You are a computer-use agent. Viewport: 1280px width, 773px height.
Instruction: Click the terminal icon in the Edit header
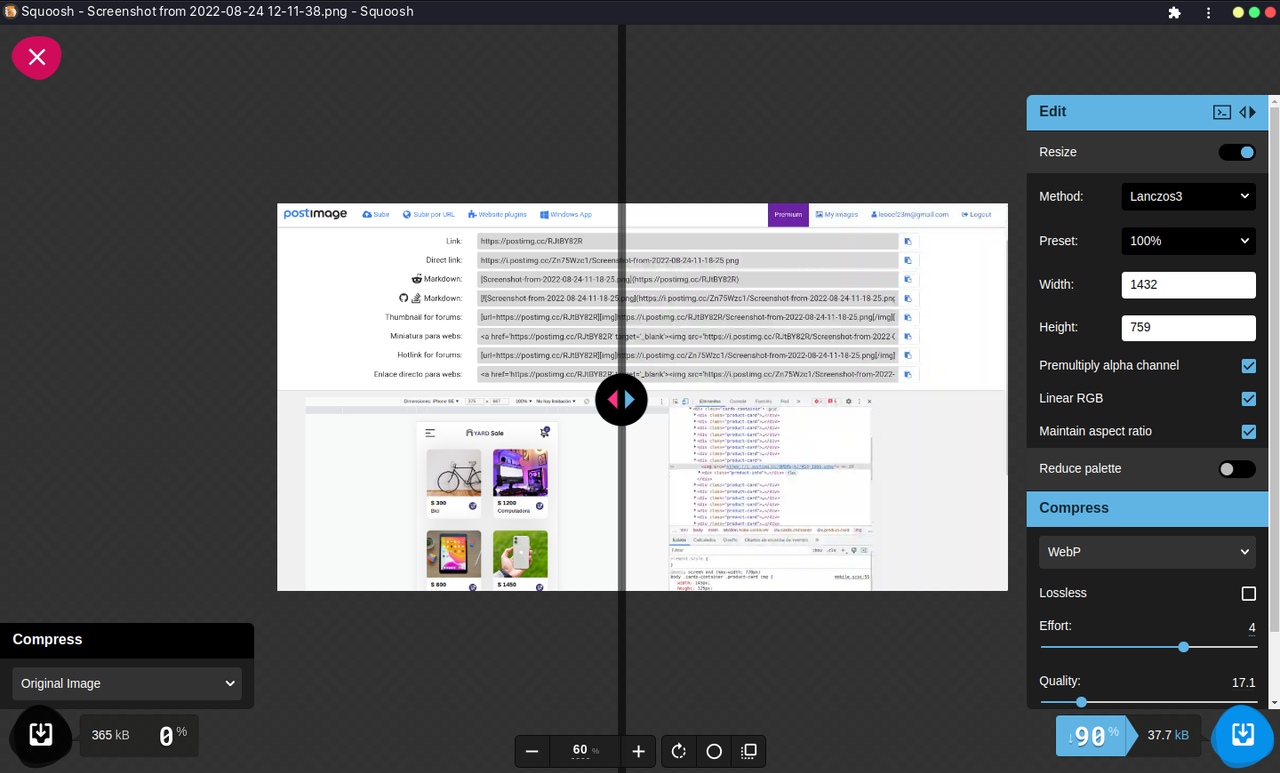[x=1221, y=112]
